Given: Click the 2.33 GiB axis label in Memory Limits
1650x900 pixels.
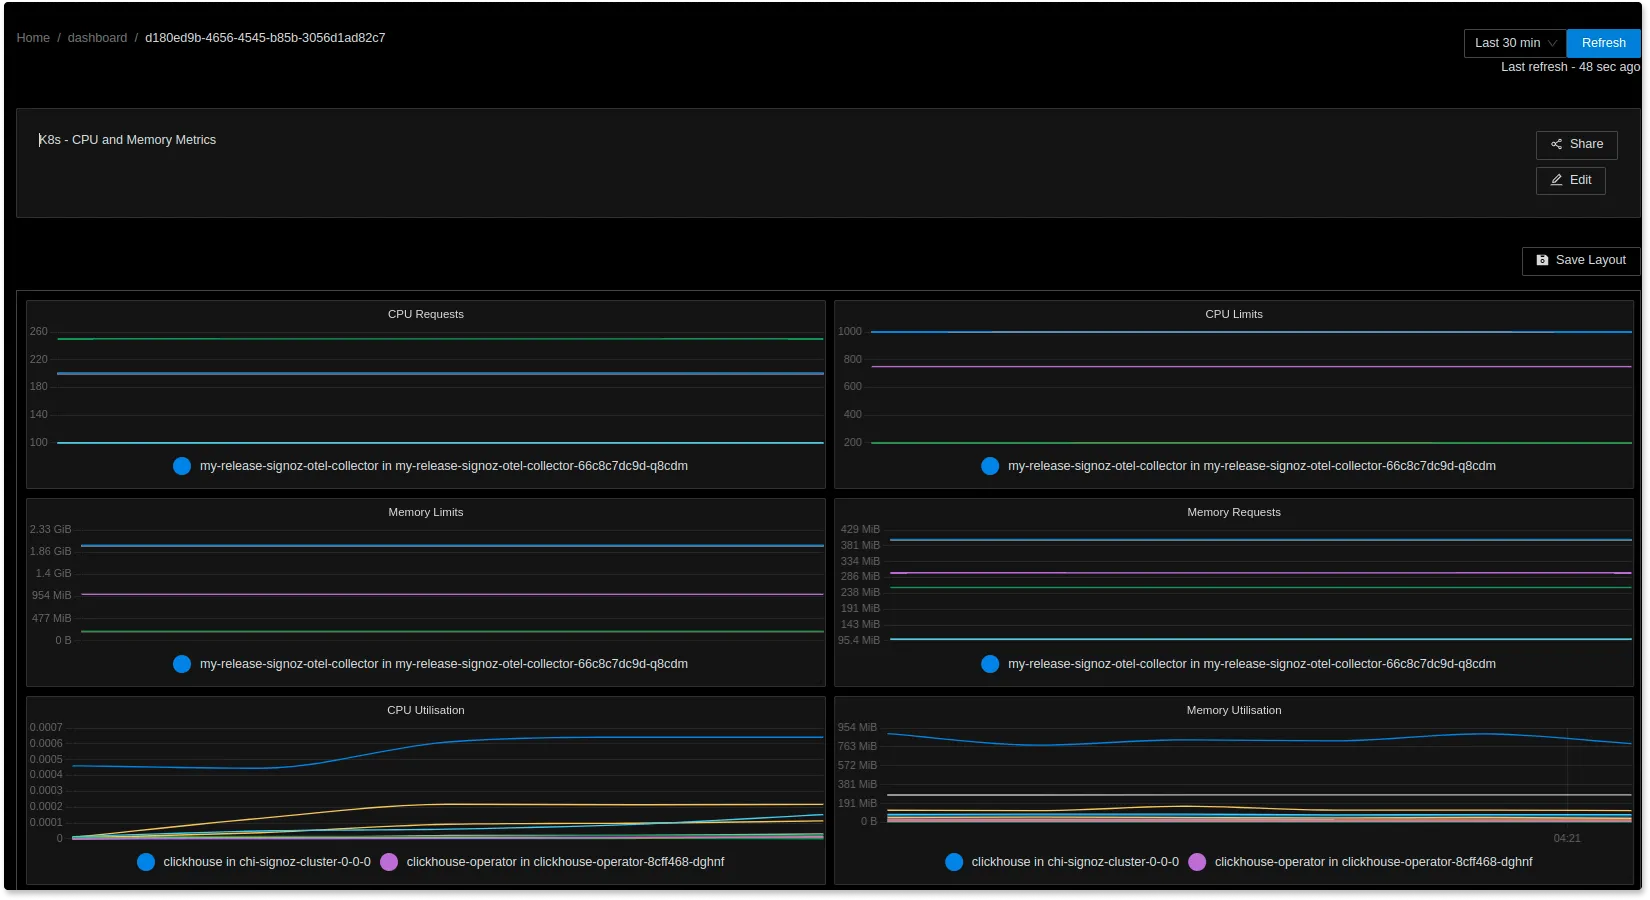Looking at the screenshot, I should tap(50, 530).
